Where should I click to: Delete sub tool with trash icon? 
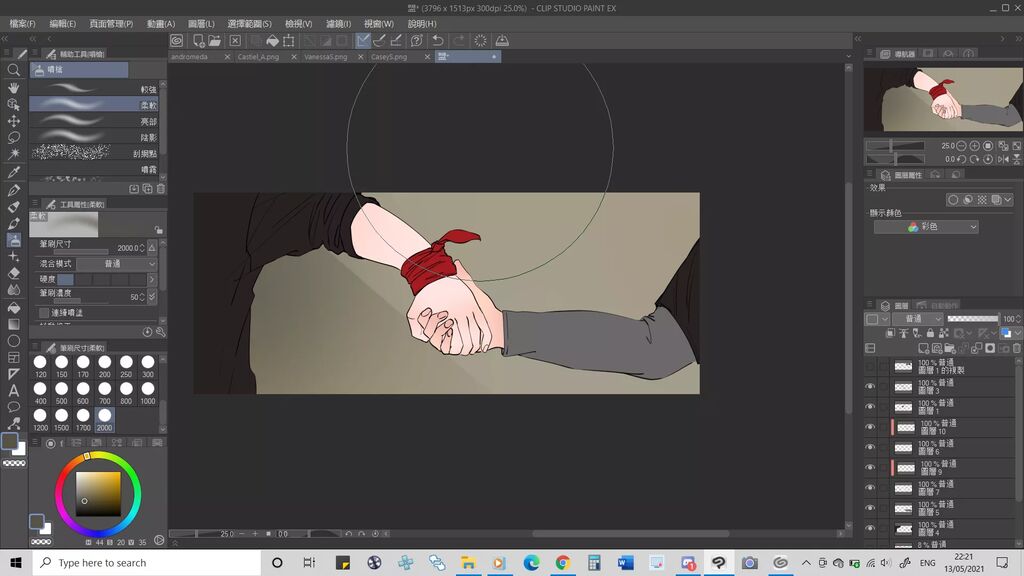click(161, 189)
